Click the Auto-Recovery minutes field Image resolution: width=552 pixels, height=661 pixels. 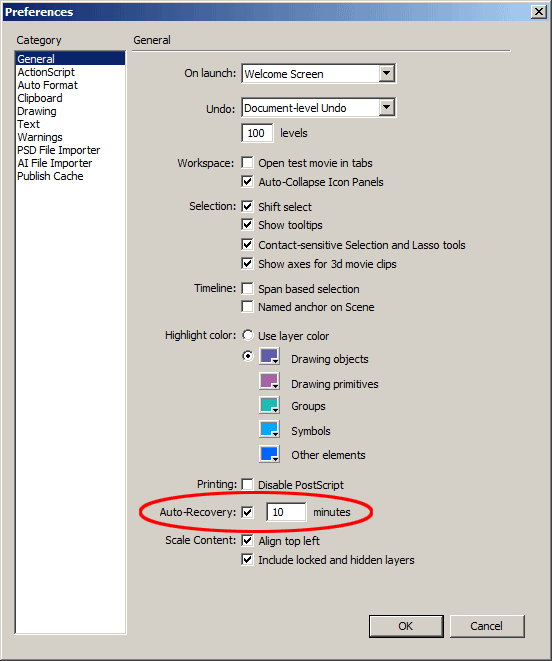pyautogui.click(x=286, y=512)
